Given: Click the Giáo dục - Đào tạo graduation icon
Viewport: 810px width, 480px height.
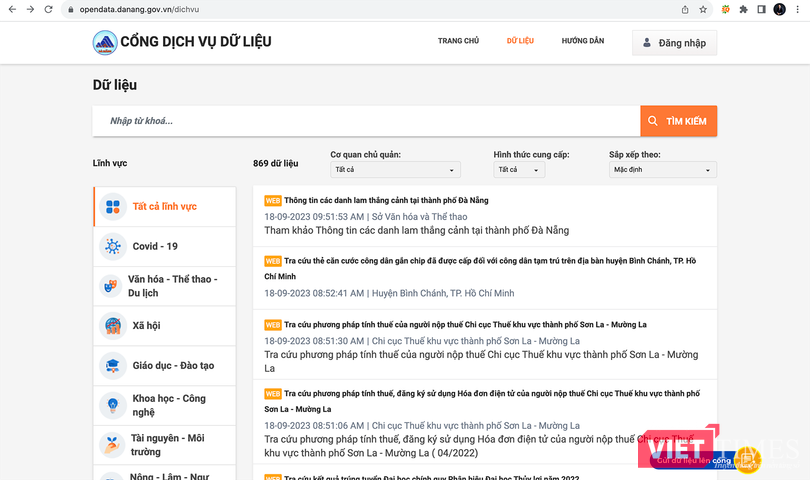Looking at the screenshot, I should click(x=112, y=366).
